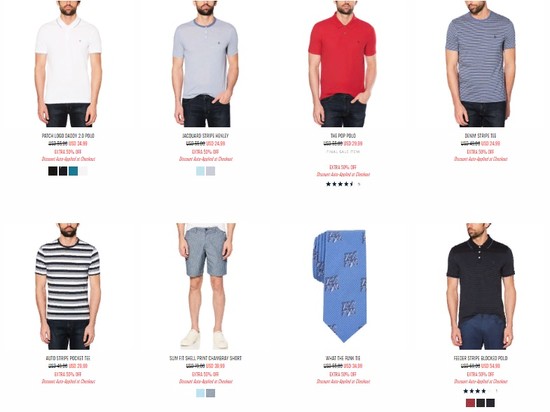
Task: Open the Jacquard Stripe Henley product photo
Action: 206,63
